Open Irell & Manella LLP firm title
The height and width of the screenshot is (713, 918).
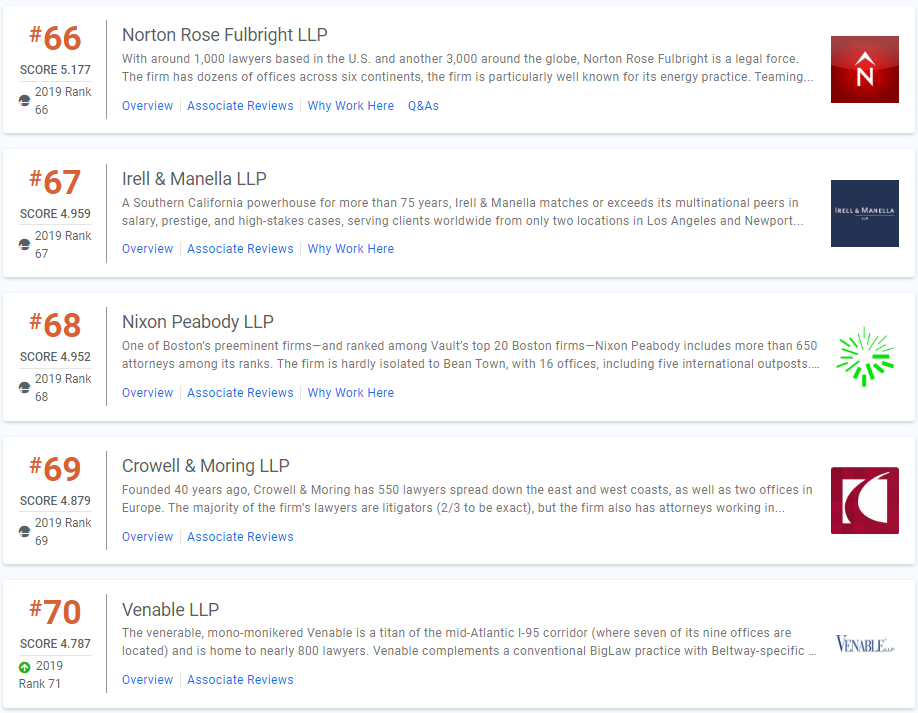coord(194,179)
